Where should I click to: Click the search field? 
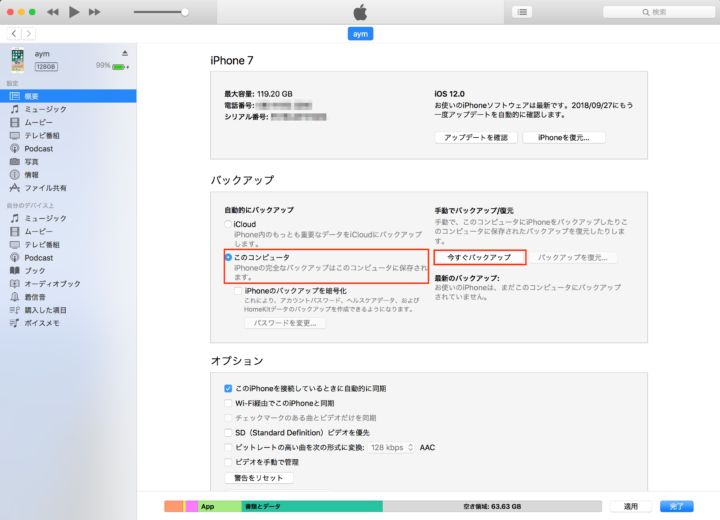pos(659,12)
